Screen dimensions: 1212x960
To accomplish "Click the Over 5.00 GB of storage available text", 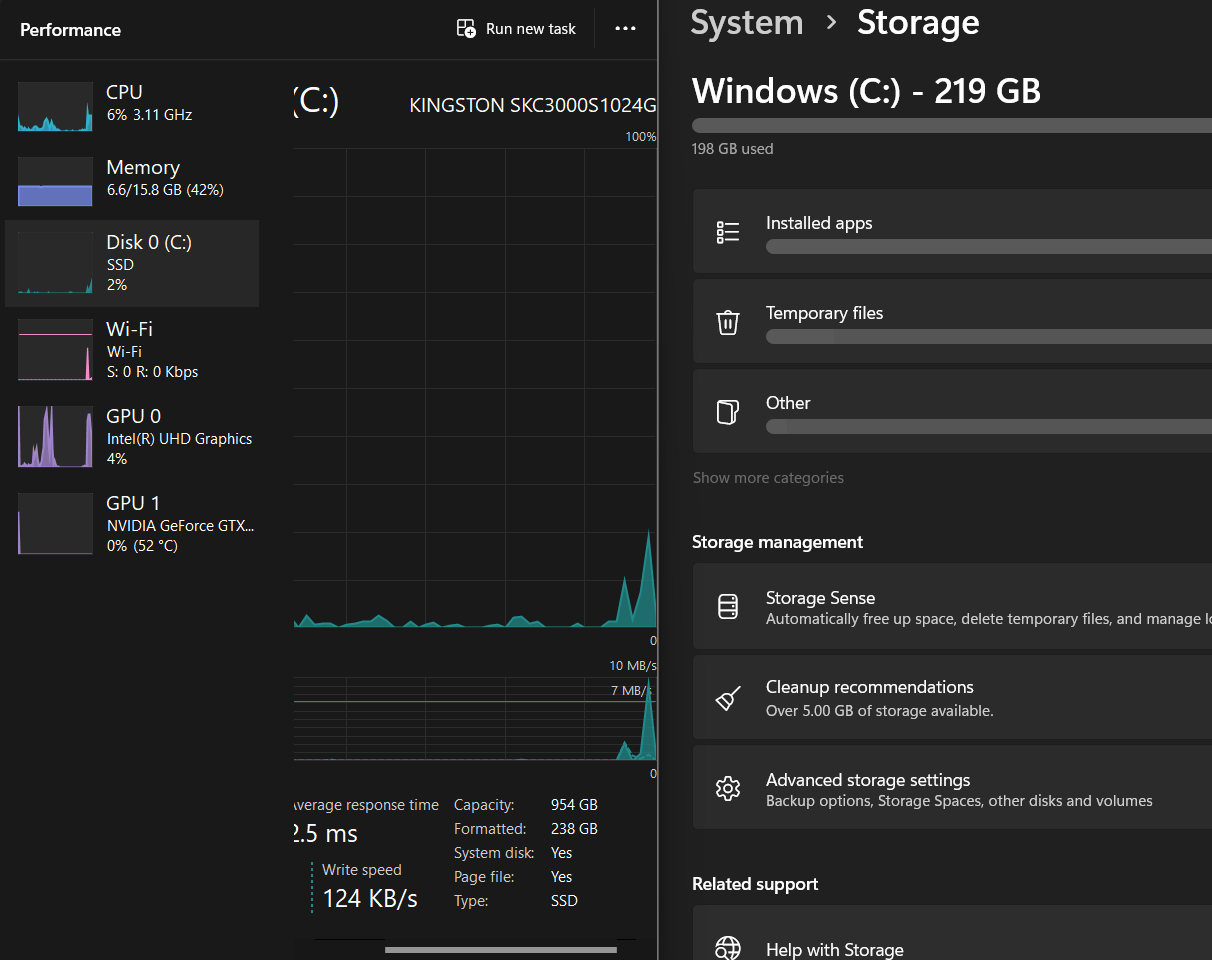I will click(880, 711).
